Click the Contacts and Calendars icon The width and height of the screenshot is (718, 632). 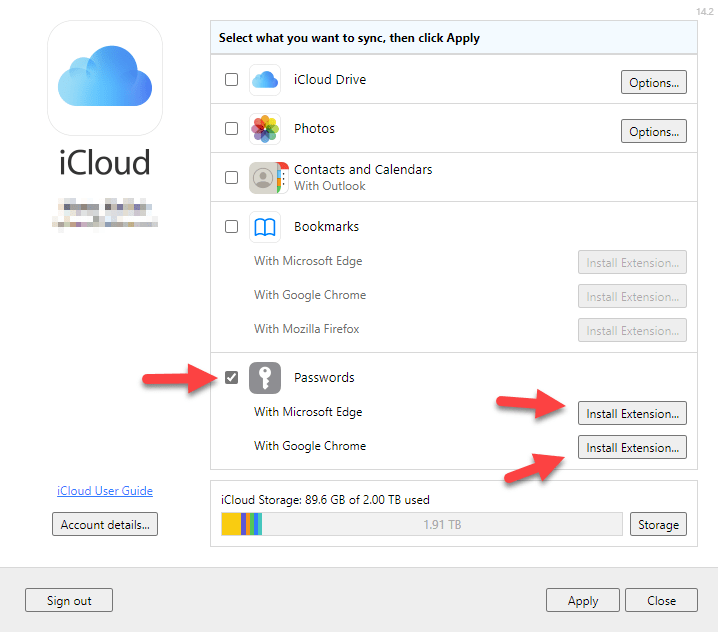click(269, 178)
